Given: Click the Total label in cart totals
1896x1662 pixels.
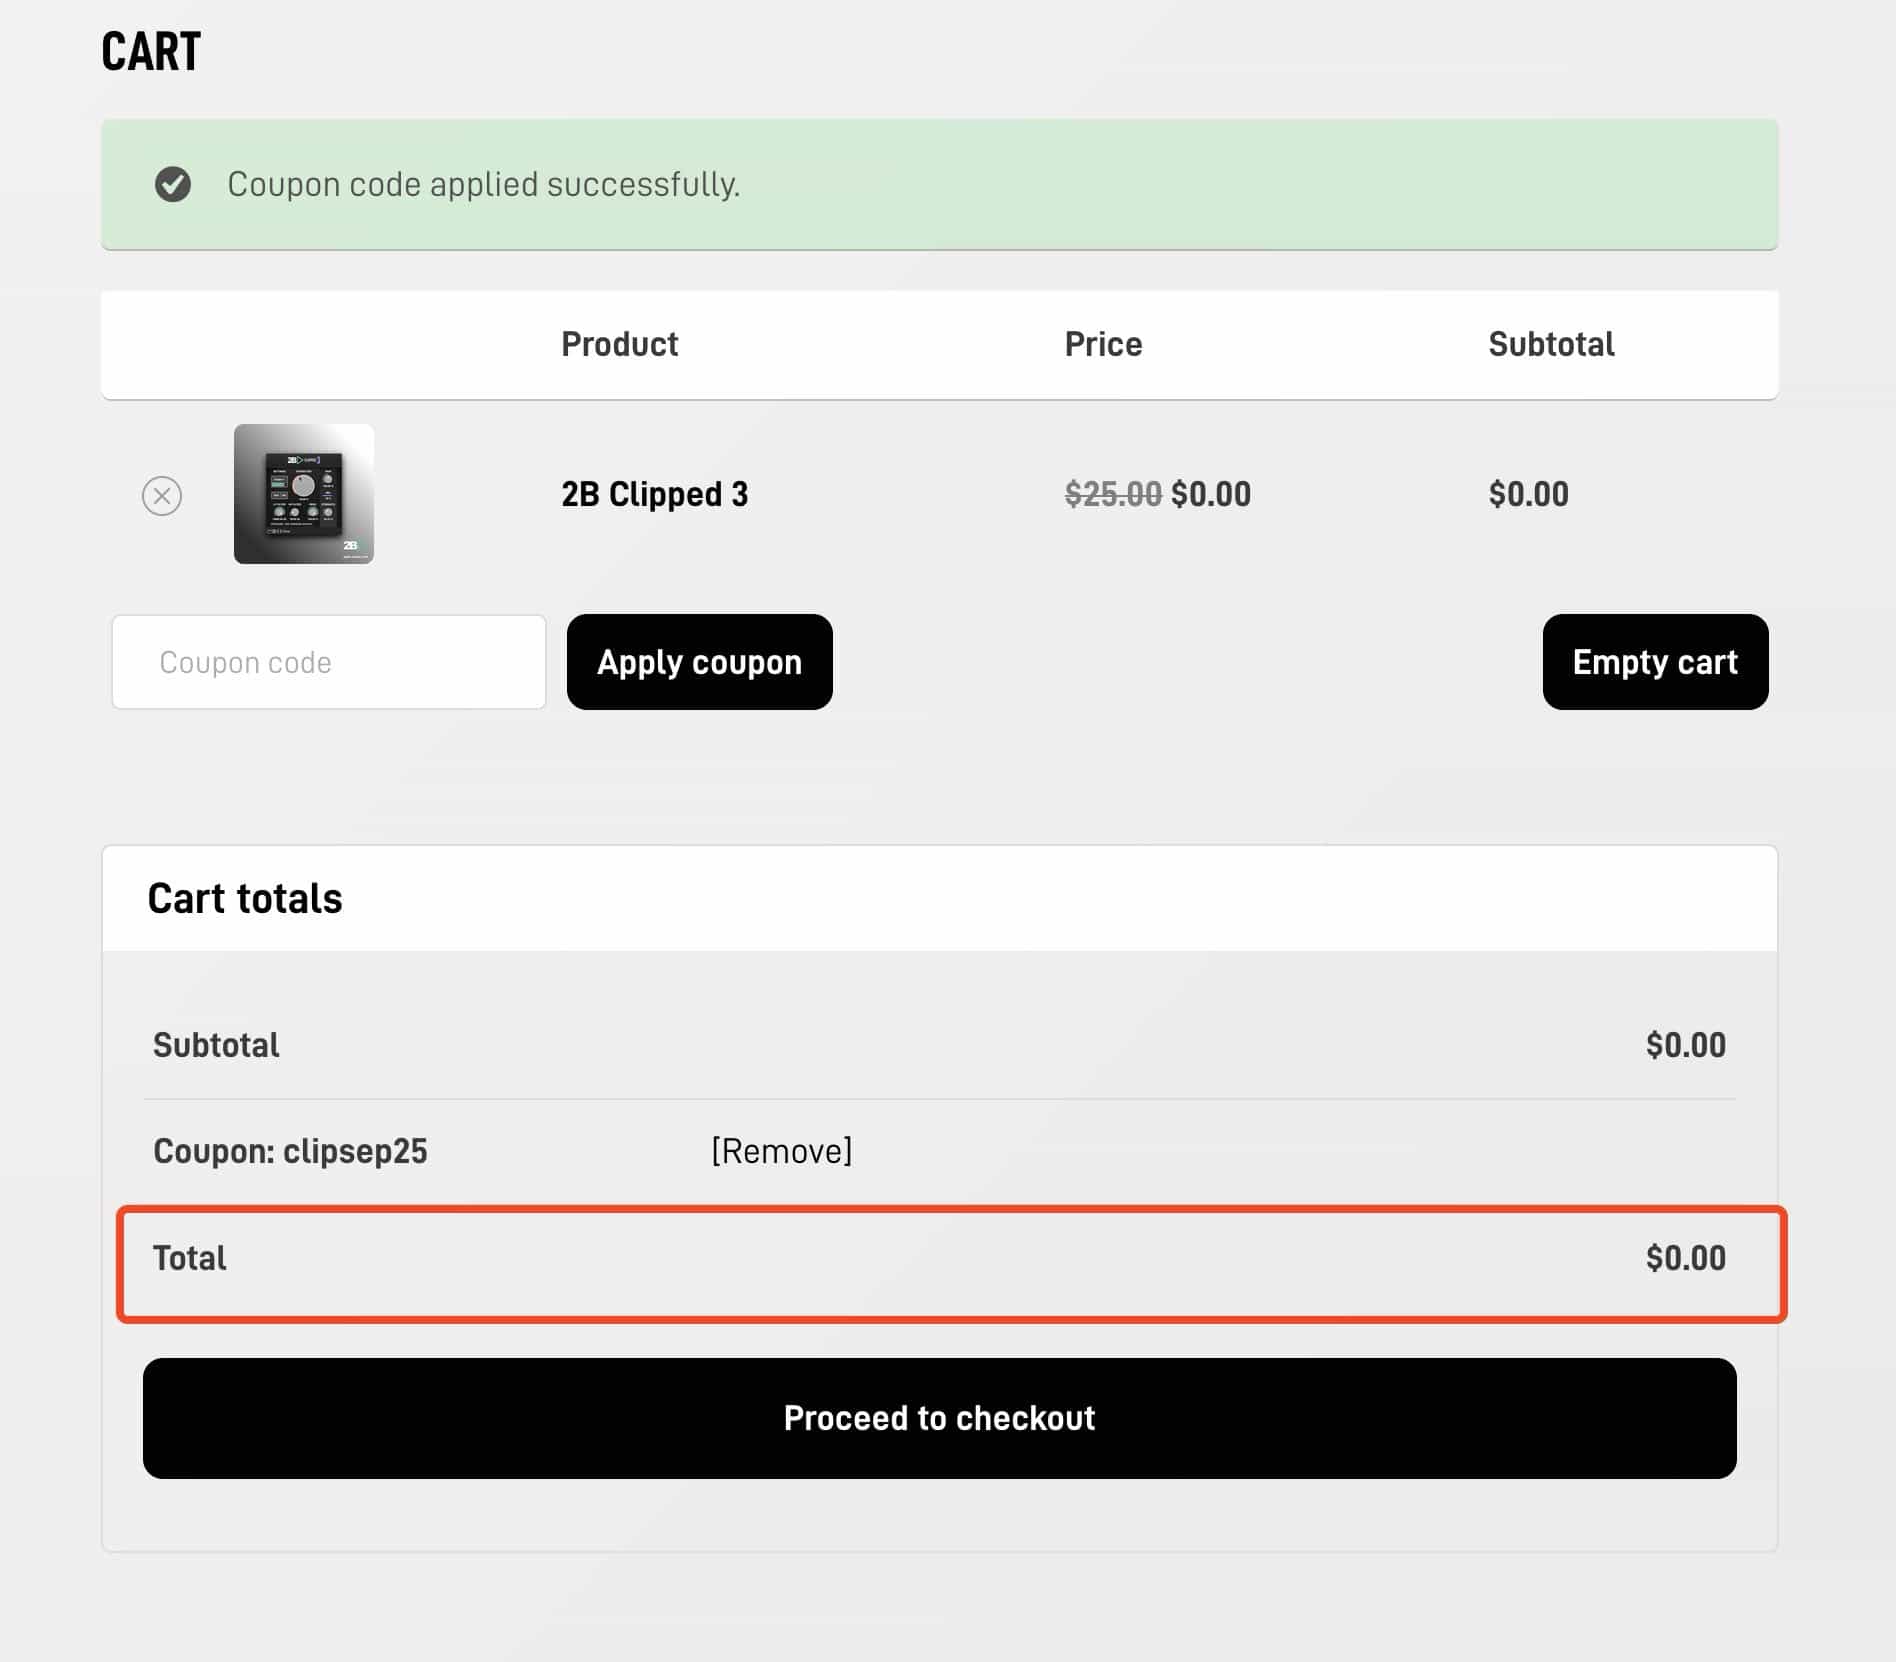Looking at the screenshot, I should click(x=189, y=1258).
